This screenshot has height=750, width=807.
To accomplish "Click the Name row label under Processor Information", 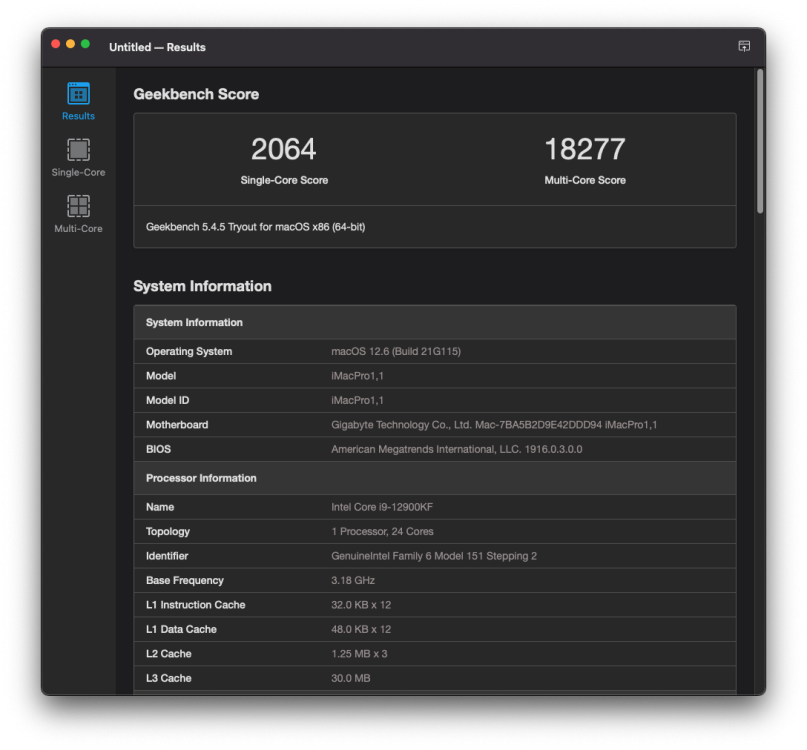I will pyautogui.click(x=160, y=507).
